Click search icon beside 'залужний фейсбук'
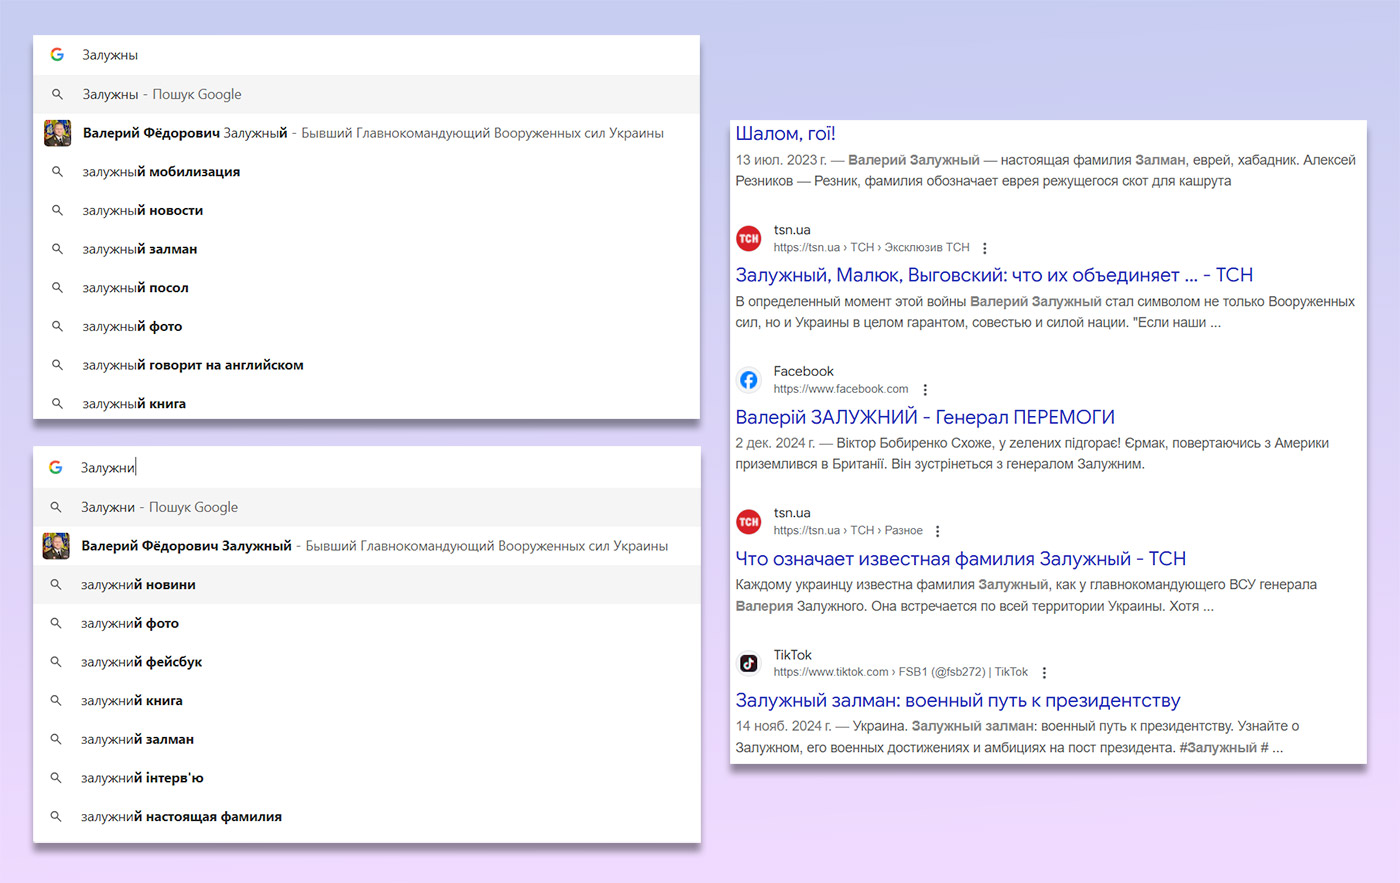The width and height of the screenshot is (1400, 883). (x=56, y=662)
